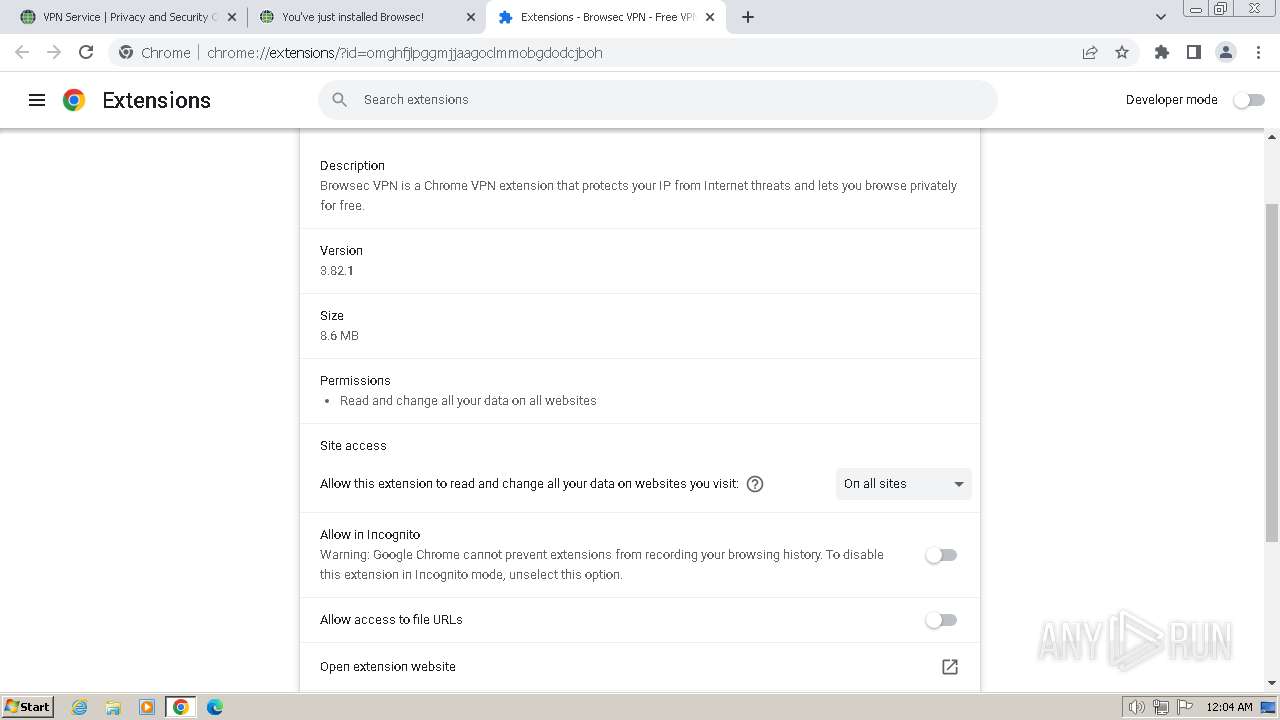Open the side panel icon
1280x720 pixels.
(x=1194, y=53)
